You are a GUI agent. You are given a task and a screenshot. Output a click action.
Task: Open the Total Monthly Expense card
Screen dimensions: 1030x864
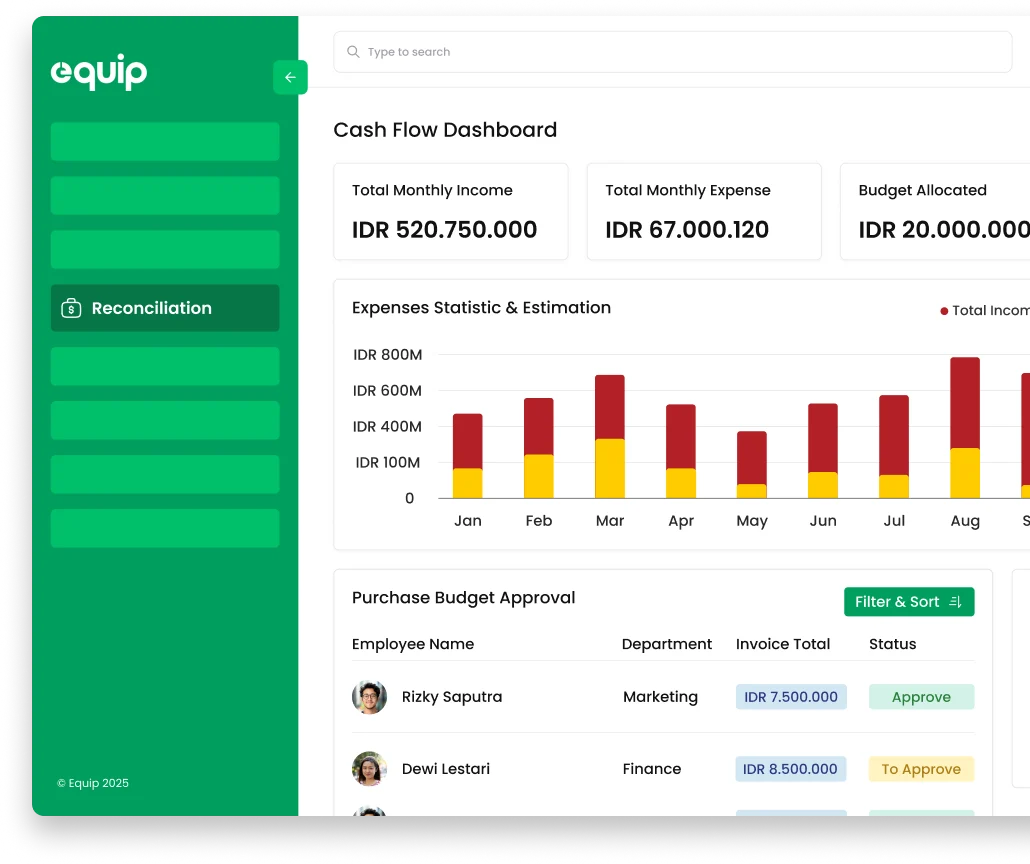(703, 212)
